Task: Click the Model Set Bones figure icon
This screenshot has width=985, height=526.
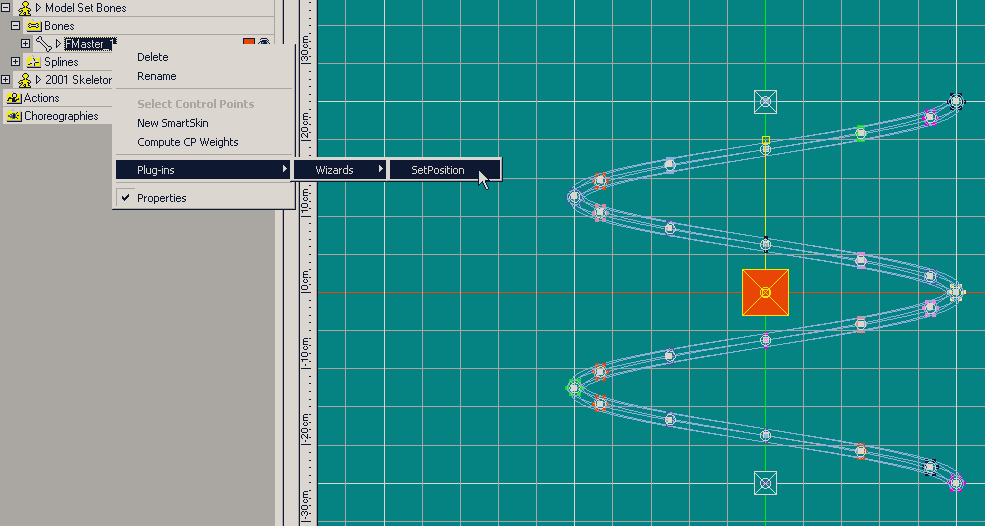Action: [24, 8]
